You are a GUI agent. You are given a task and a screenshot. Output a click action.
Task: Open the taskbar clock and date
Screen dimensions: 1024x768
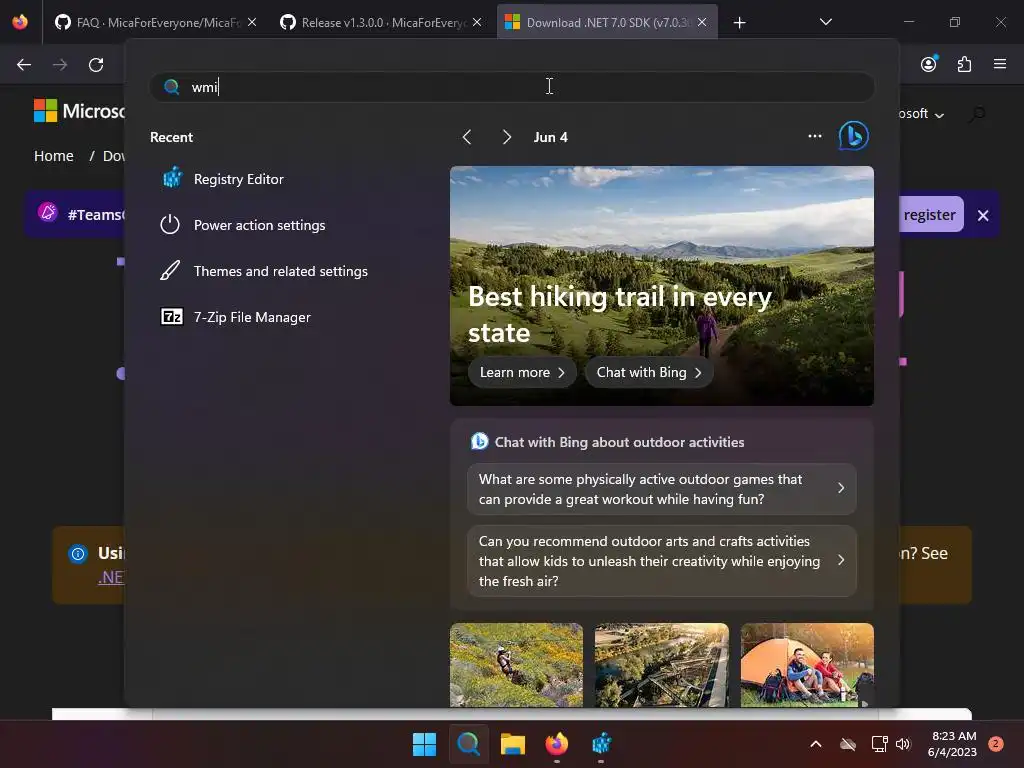[952, 744]
